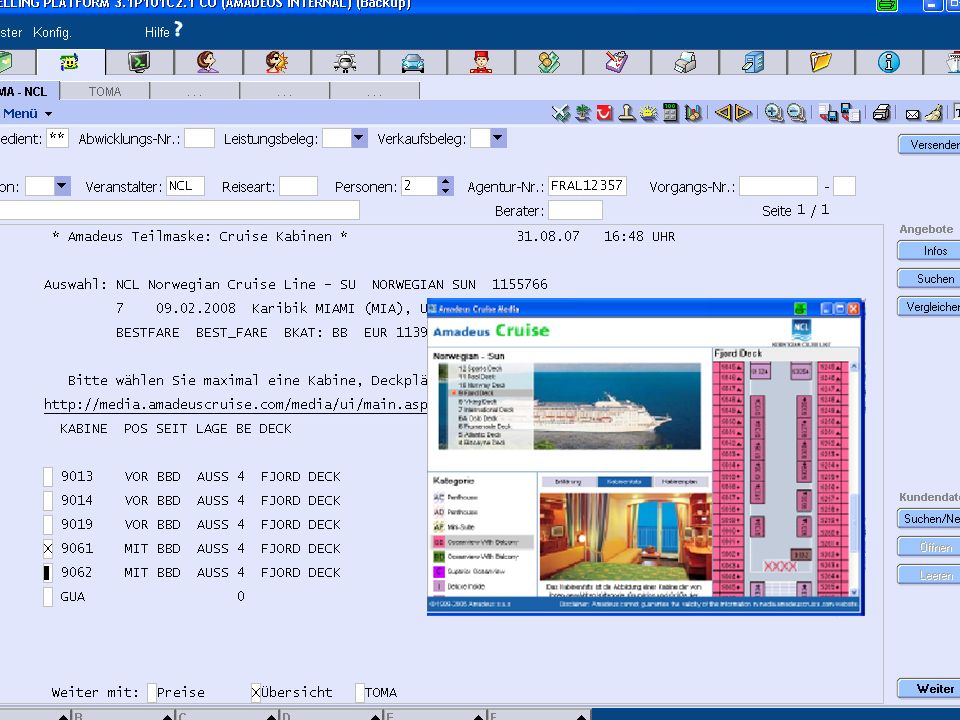960x720 pixels.
Task: Untick the checkbox for cabin 9061
Action: [48, 549]
